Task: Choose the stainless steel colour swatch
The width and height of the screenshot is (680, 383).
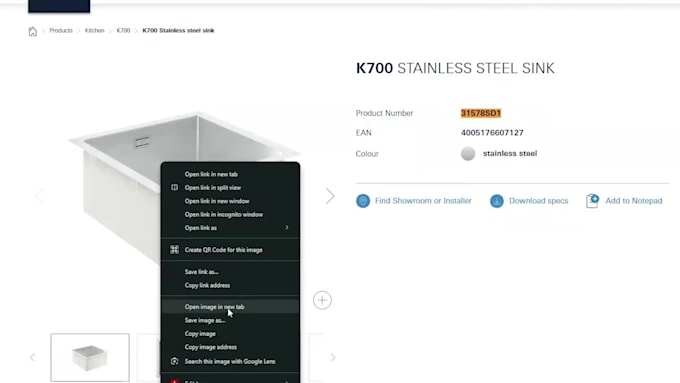Action: point(468,154)
